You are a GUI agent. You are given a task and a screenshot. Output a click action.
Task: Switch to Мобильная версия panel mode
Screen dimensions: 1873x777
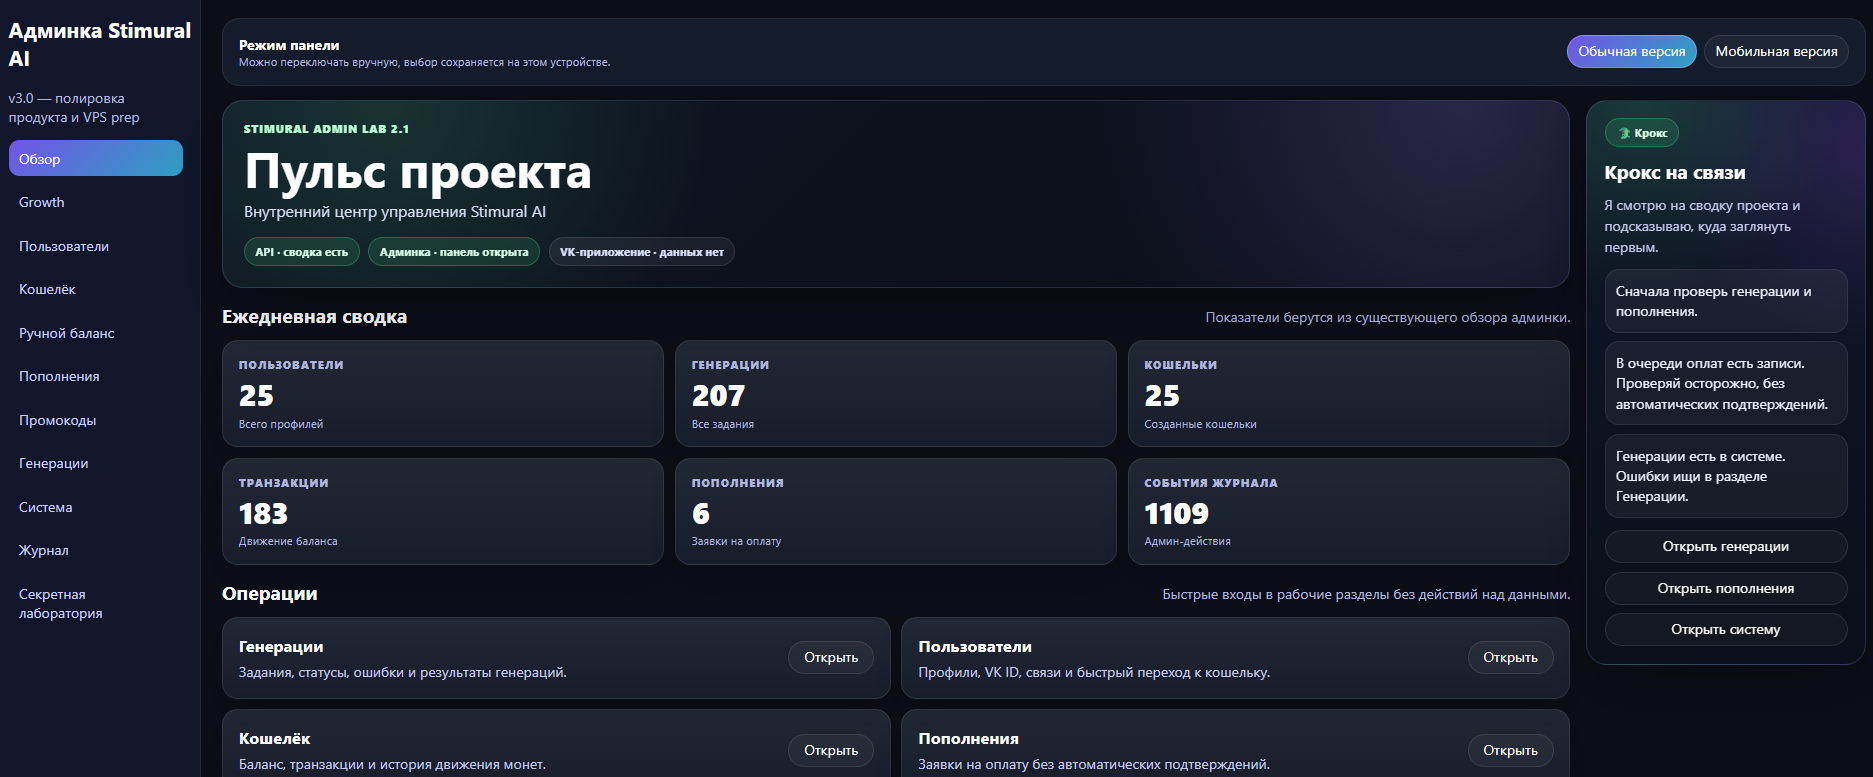(1776, 51)
